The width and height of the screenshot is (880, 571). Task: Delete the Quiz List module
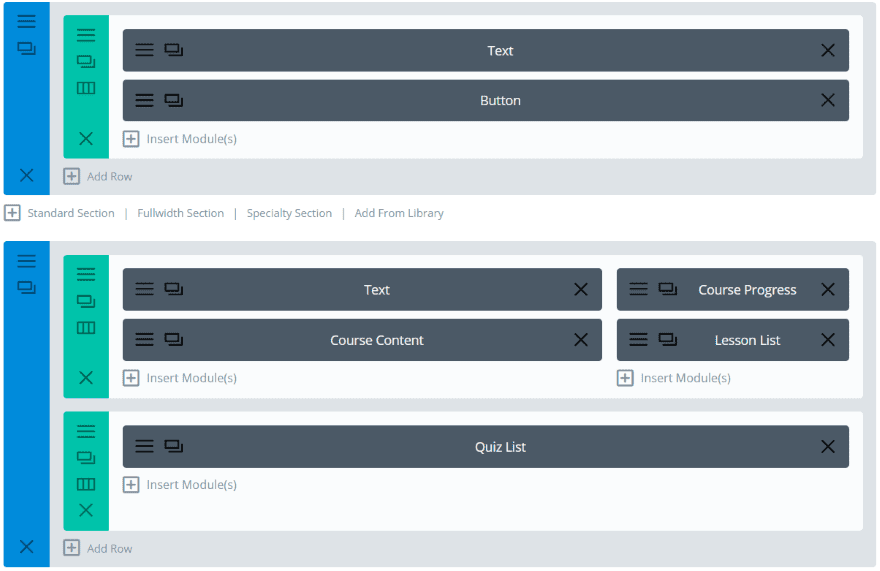point(827,447)
